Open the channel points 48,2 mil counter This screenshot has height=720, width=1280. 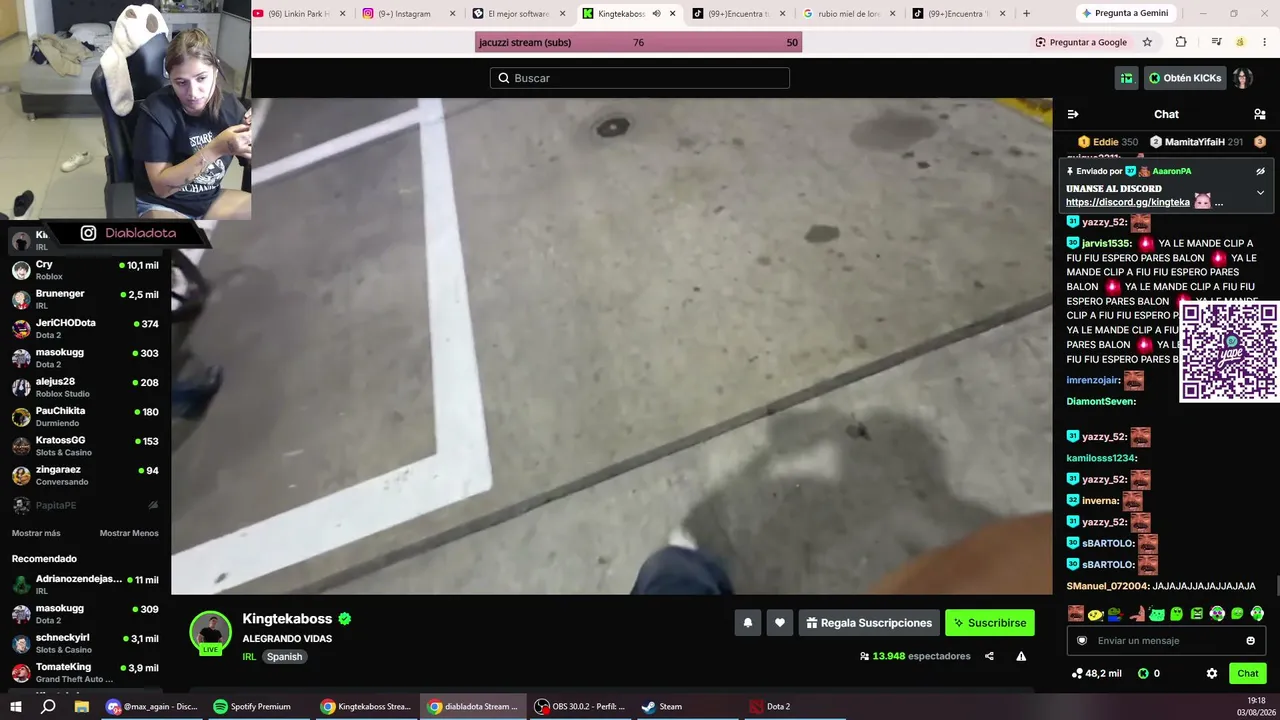point(1097,673)
